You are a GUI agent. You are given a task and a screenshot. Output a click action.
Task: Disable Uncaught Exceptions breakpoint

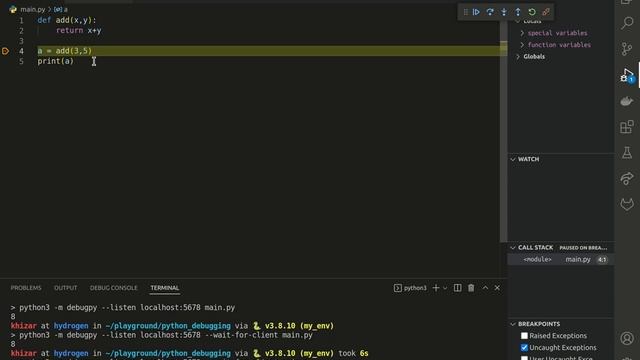pyautogui.click(x=524, y=348)
